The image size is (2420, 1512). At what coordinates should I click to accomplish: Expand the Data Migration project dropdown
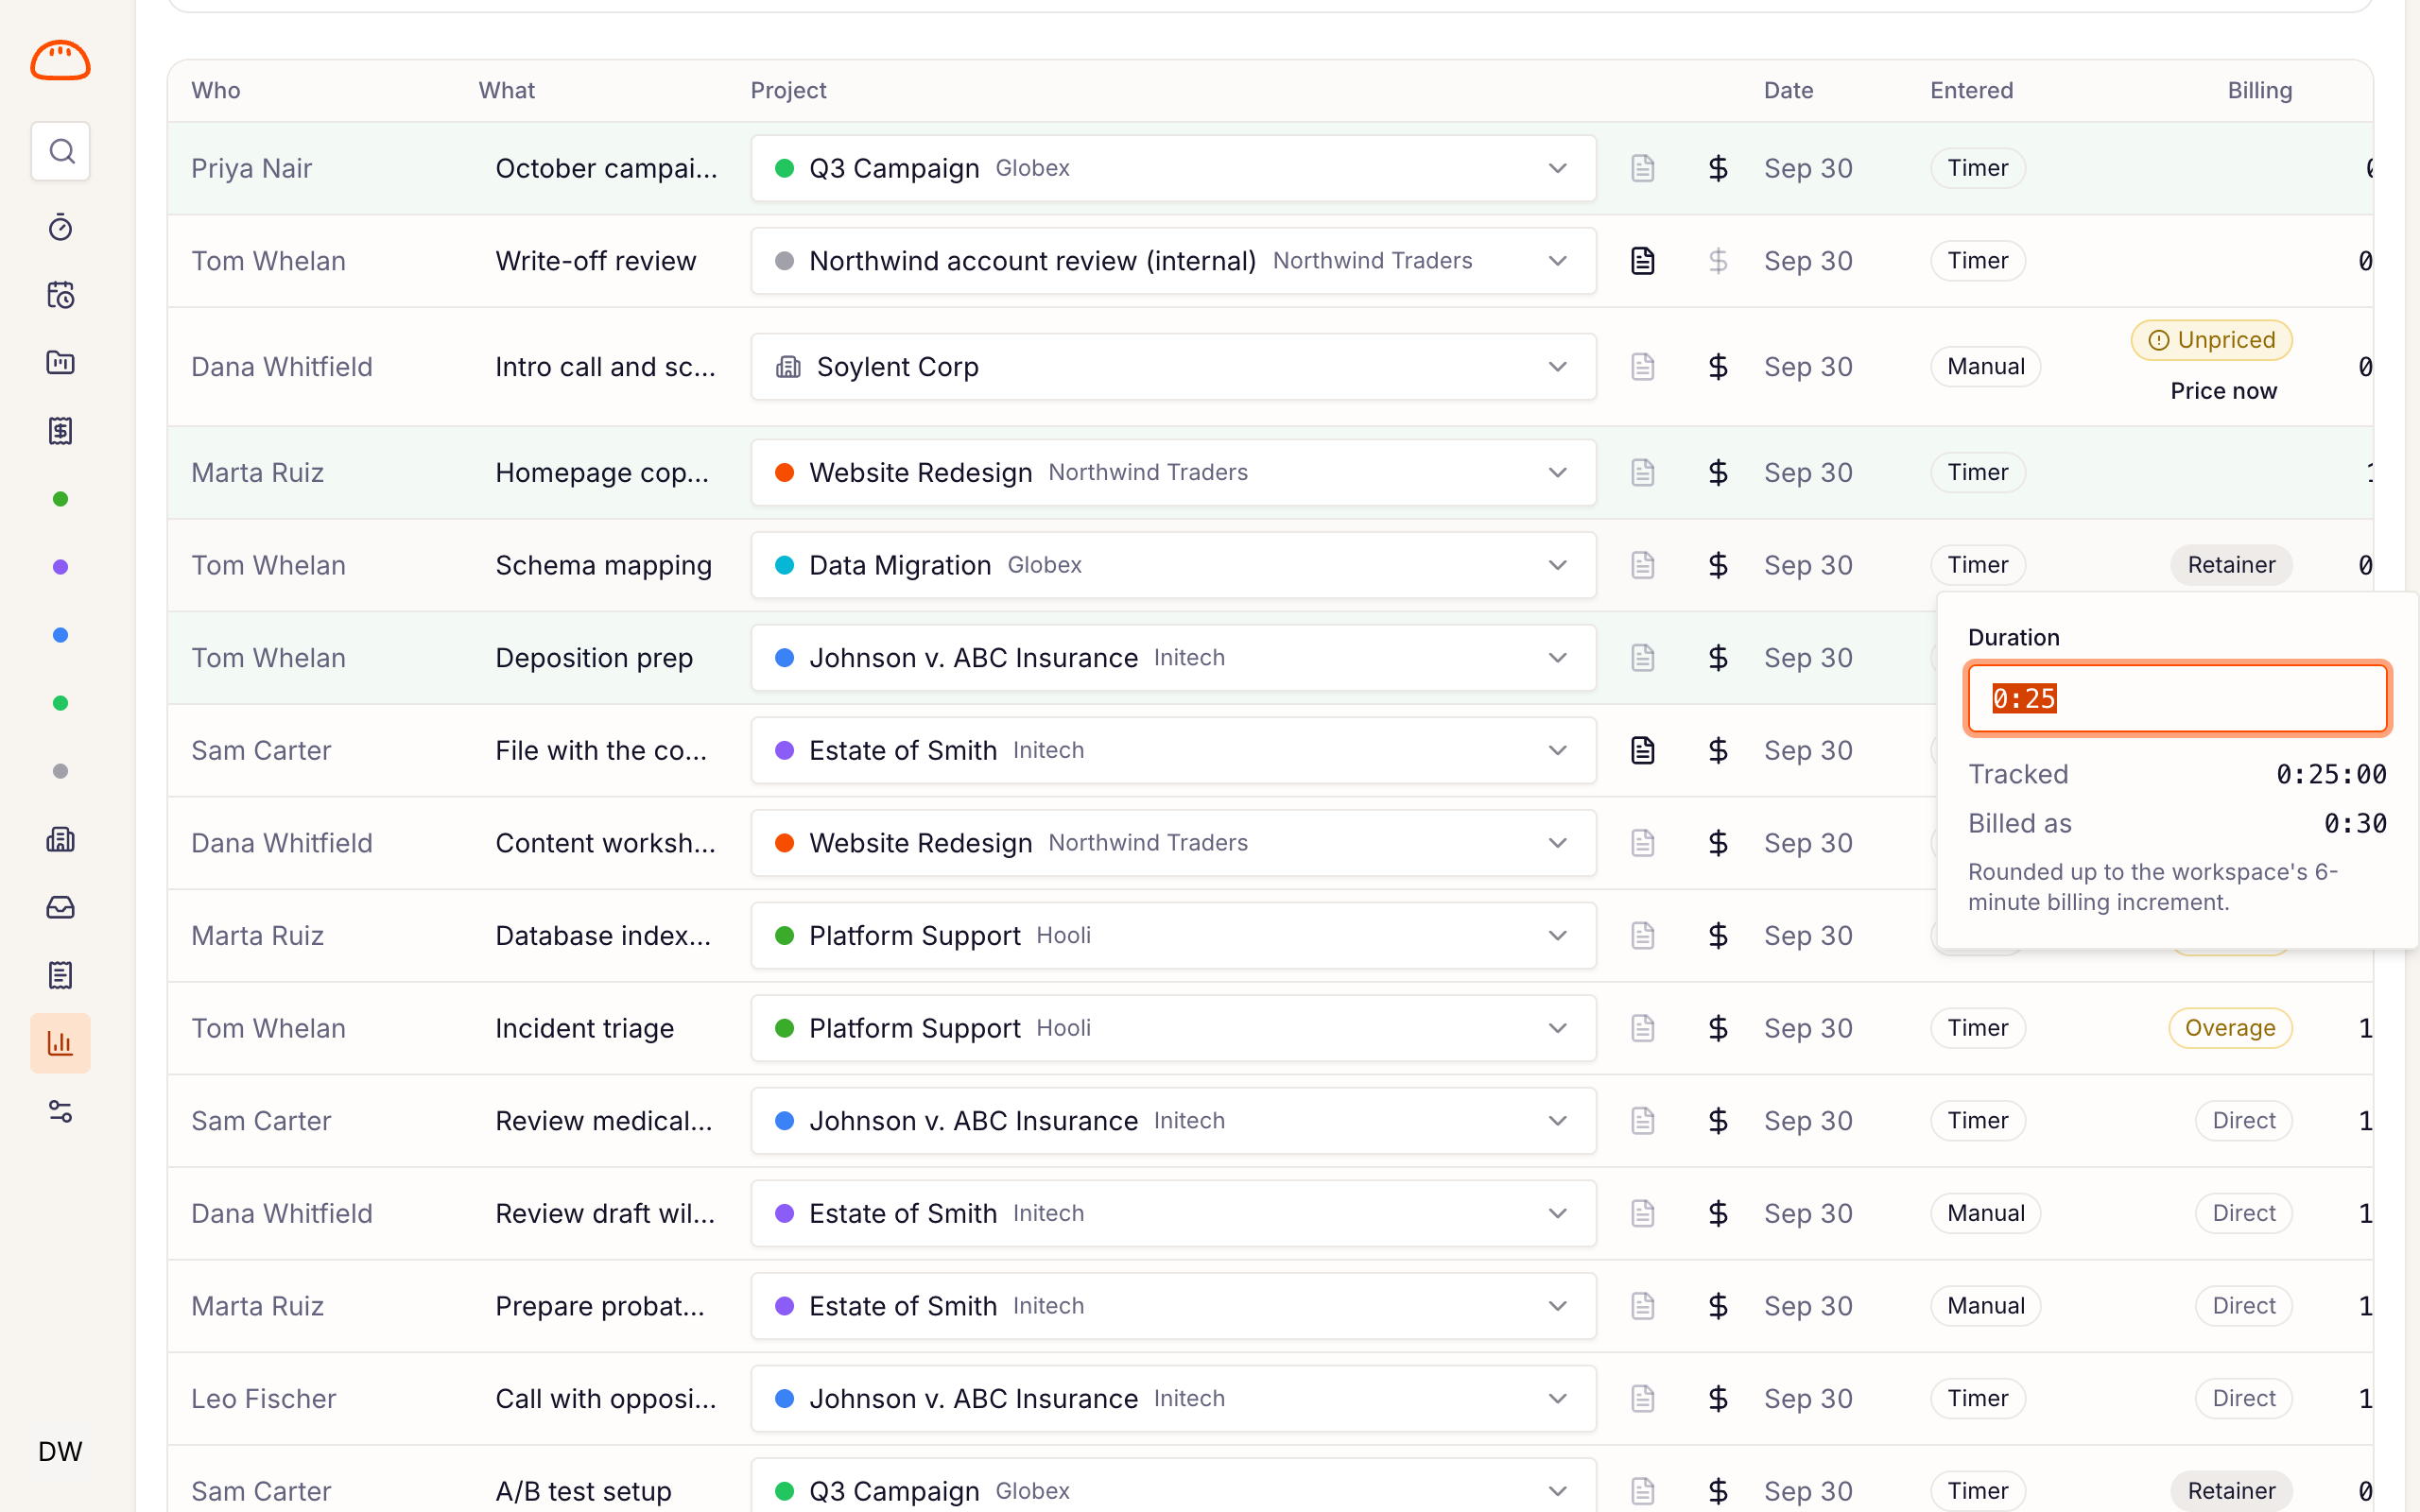[x=1173, y=565]
